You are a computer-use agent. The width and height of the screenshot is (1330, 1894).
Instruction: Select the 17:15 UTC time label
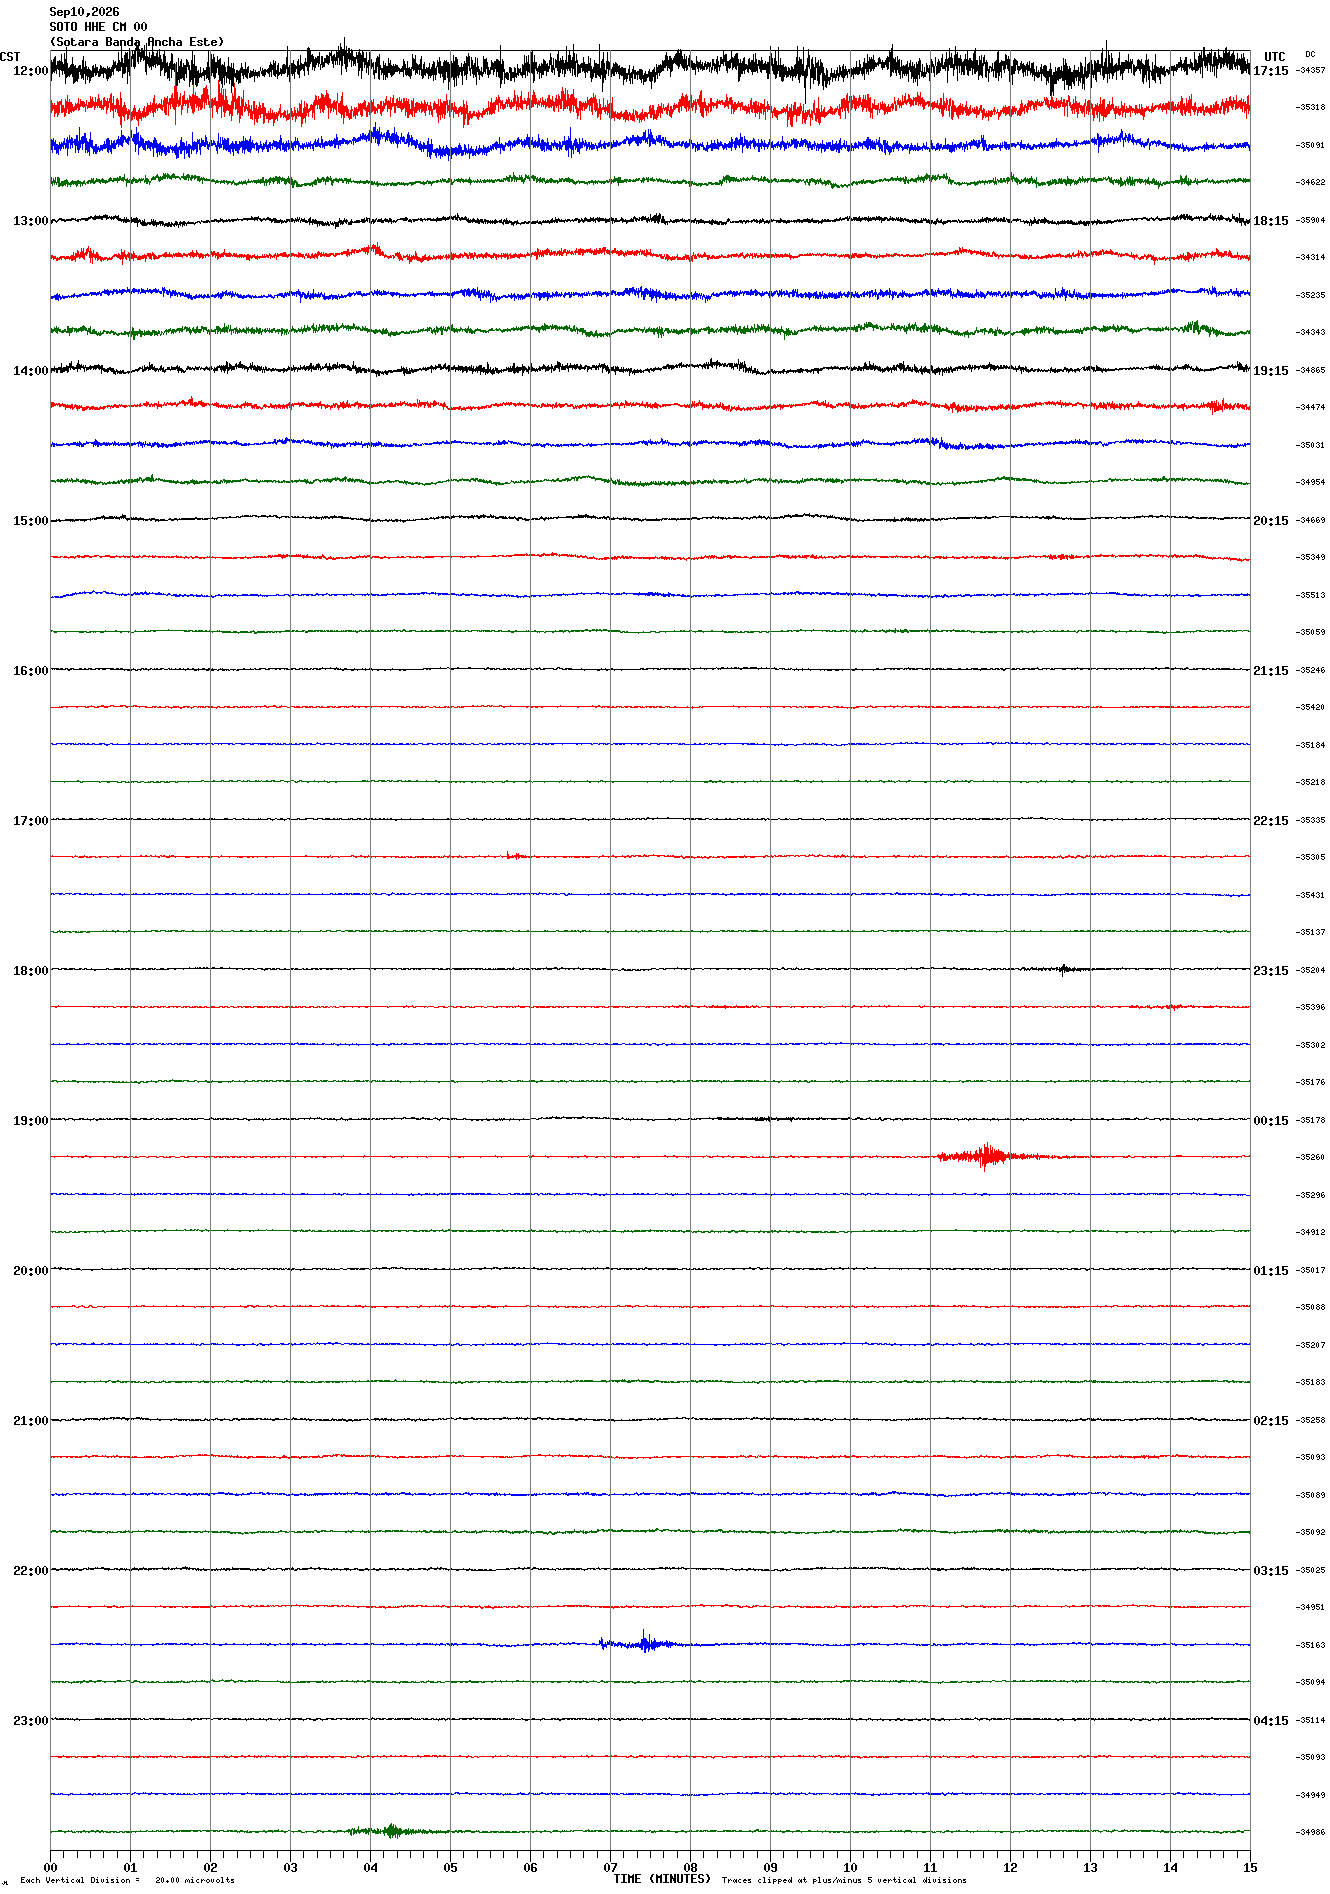[x=1271, y=71]
